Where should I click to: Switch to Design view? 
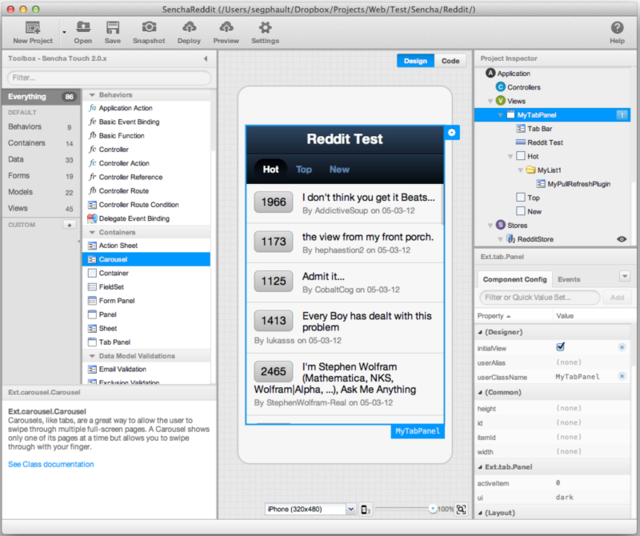[x=416, y=61]
